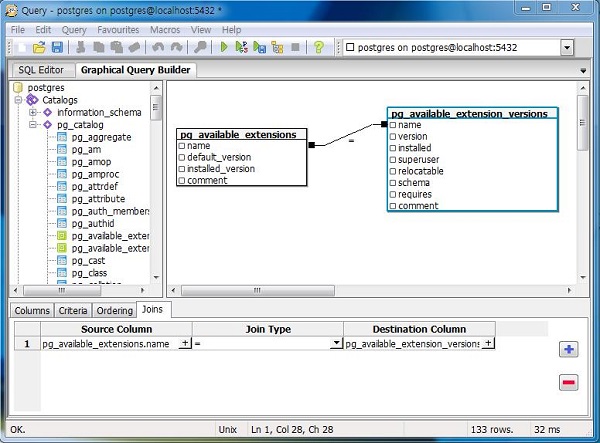600x443 pixels.
Task: Click the canvas vertical scrollbar thumb
Action: click(x=582, y=123)
